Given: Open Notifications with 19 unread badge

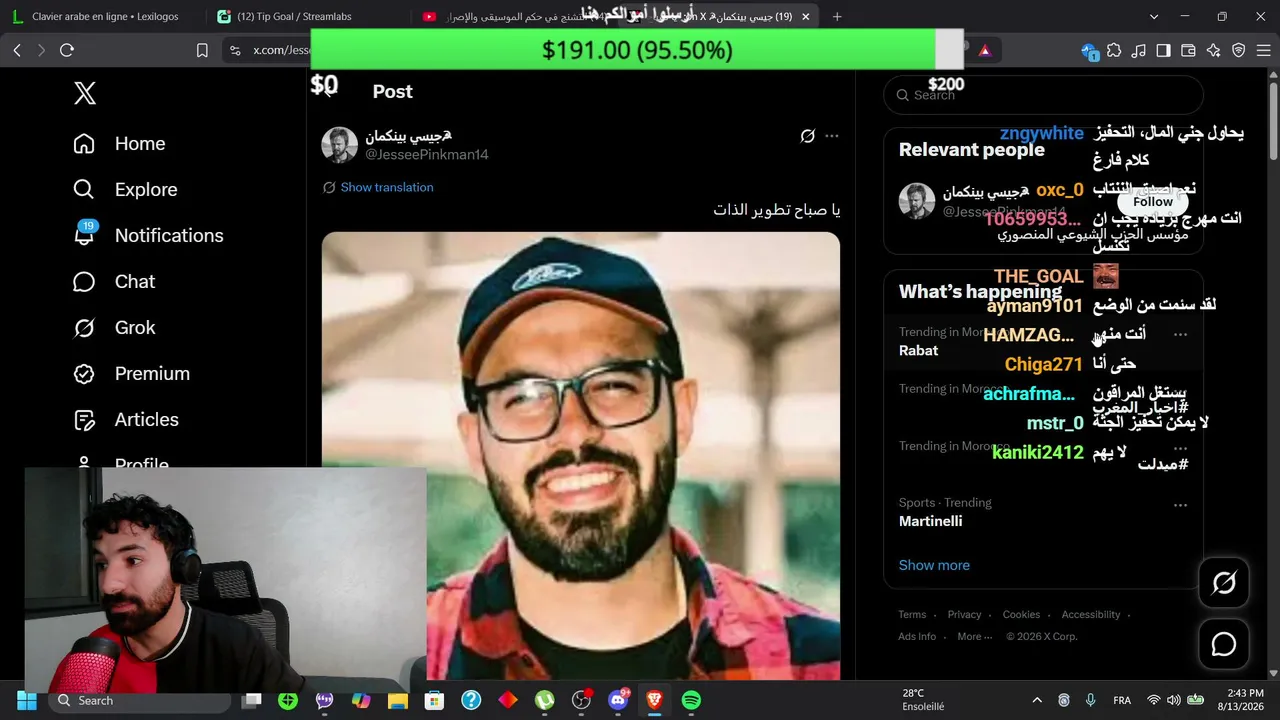Looking at the screenshot, I should (148, 236).
